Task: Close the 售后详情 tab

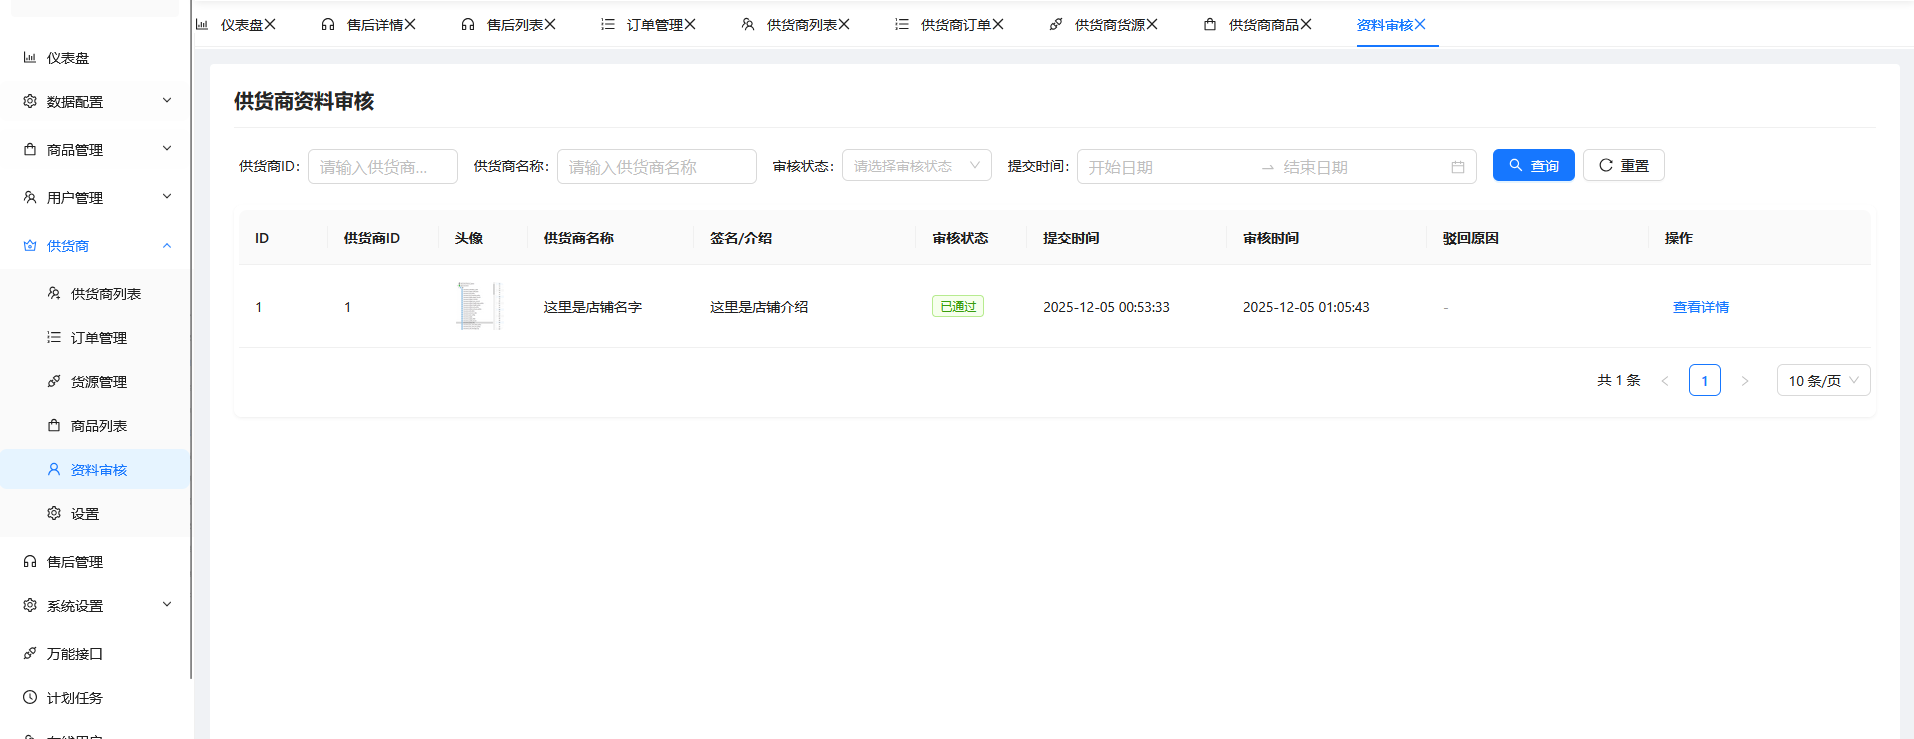Action: [x=410, y=25]
